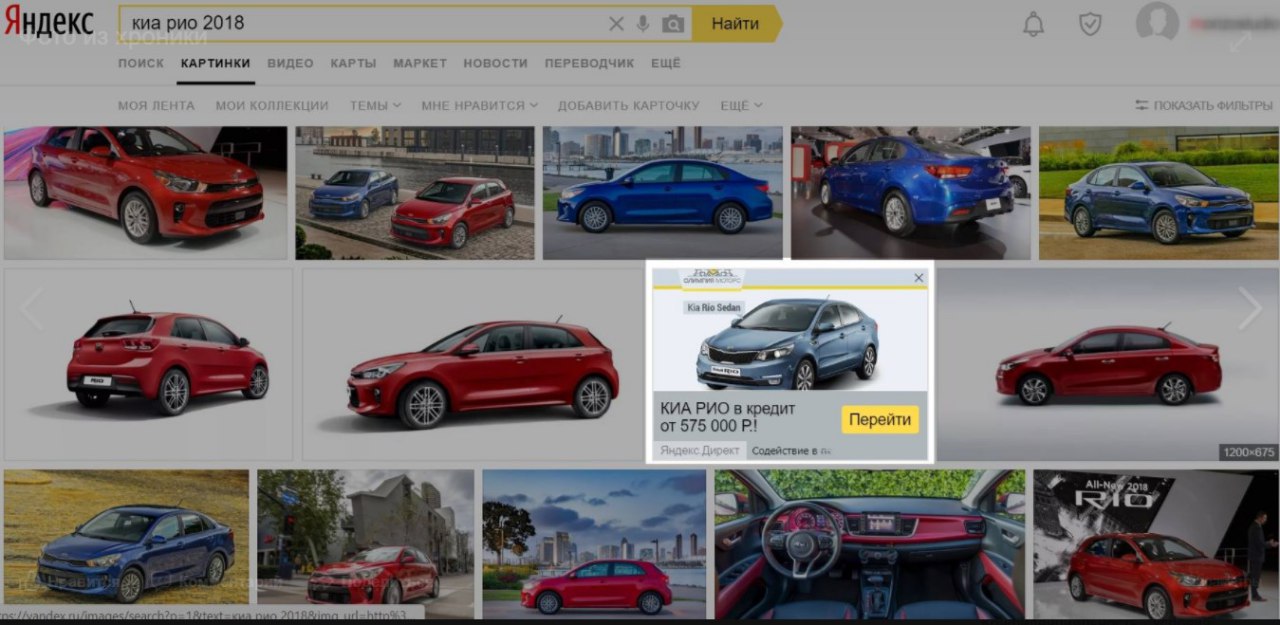Open red Kia showroom photo in top row
This screenshot has height=625, width=1280.
[146, 193]
